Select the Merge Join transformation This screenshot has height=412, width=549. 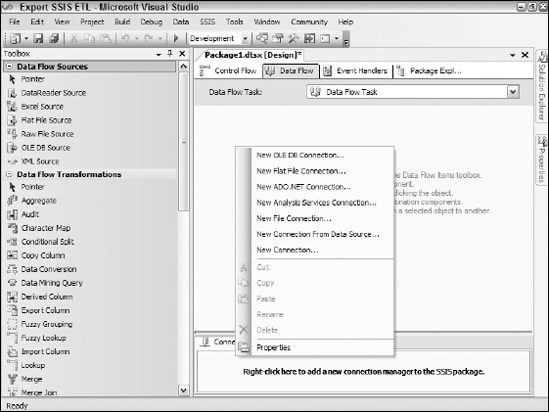point(32,392)
